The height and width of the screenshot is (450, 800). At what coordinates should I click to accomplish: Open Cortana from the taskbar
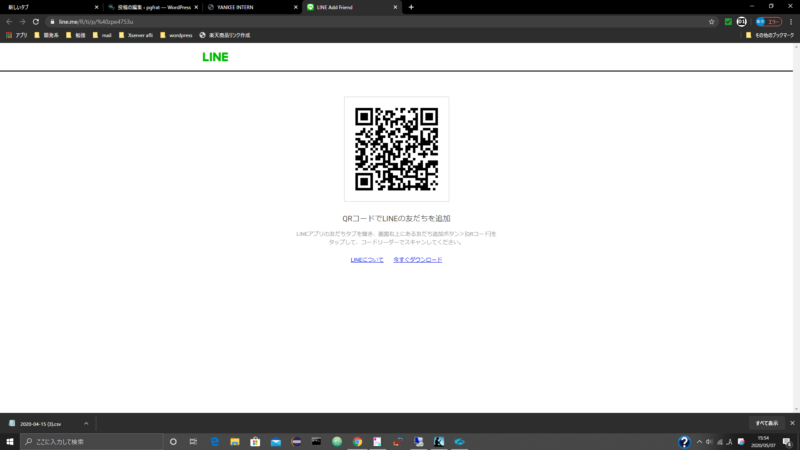click(x=173, y=441)
